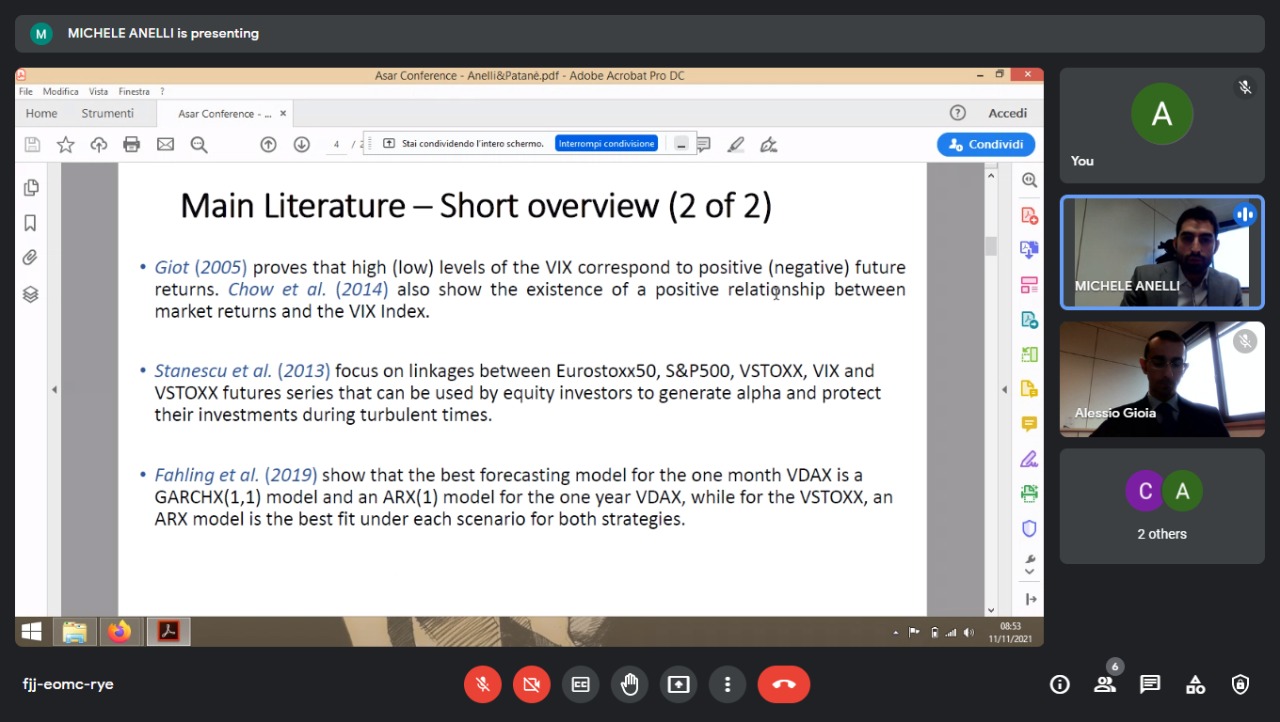This screenshot has height=722, width=1280.
Task: Raise hand in Meet
Action: tap(630, 684)
